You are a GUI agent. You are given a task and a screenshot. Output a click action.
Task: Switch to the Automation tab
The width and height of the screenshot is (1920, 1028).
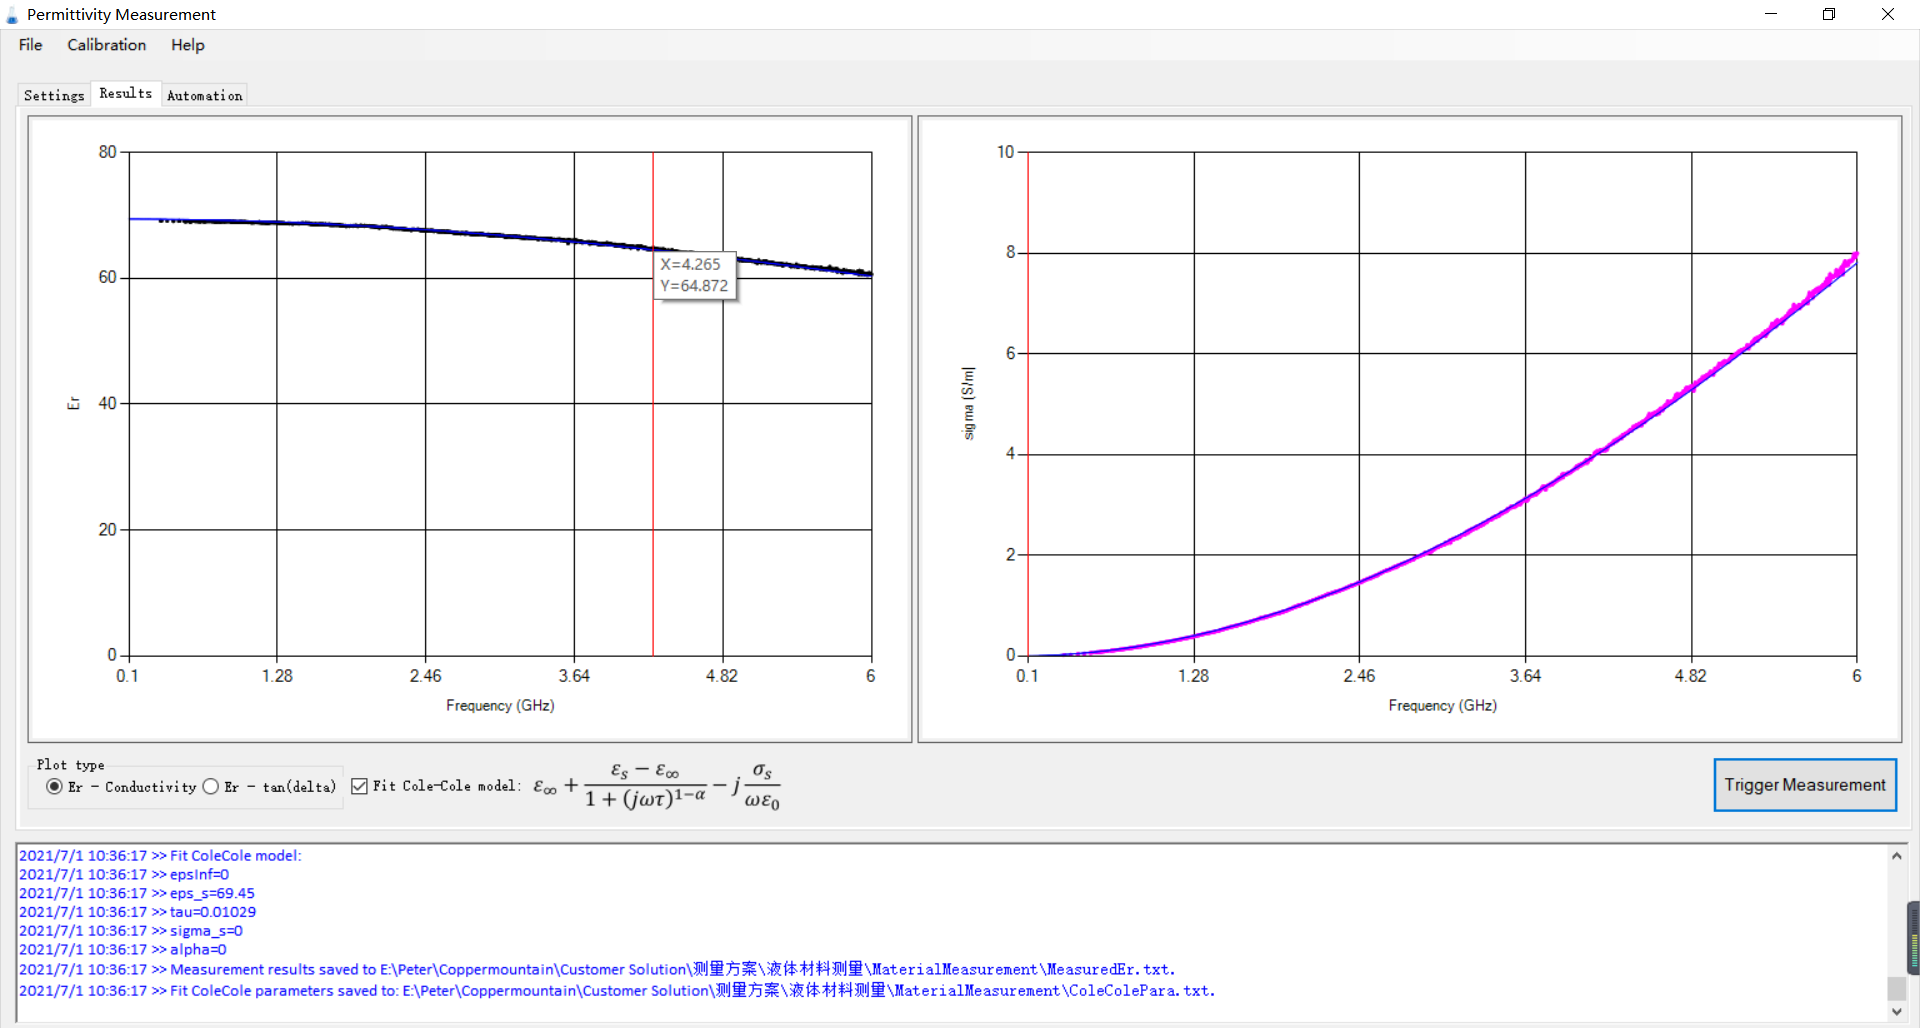point(204,95)
